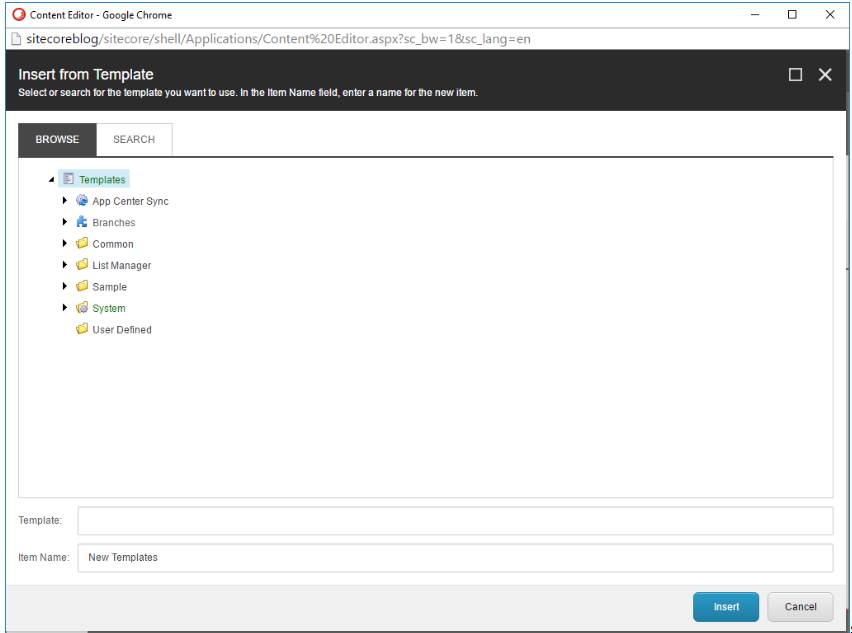Select App Center Sync in the tree
This screenshot has height=633, width=852.
(130, 201)
